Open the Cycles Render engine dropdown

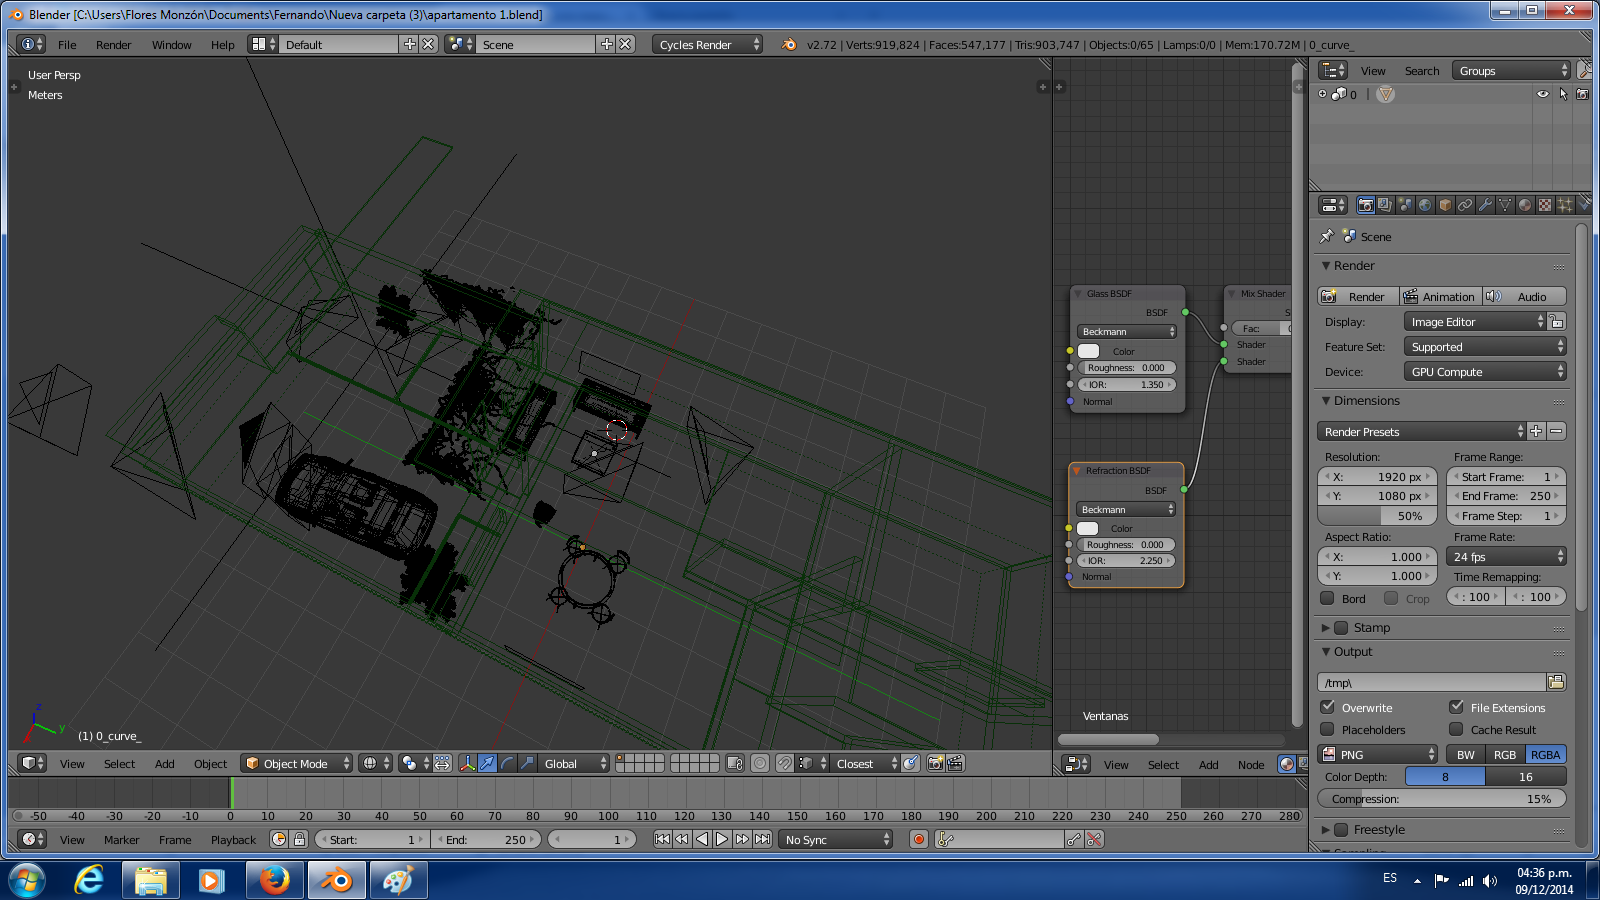pos(708,45)
